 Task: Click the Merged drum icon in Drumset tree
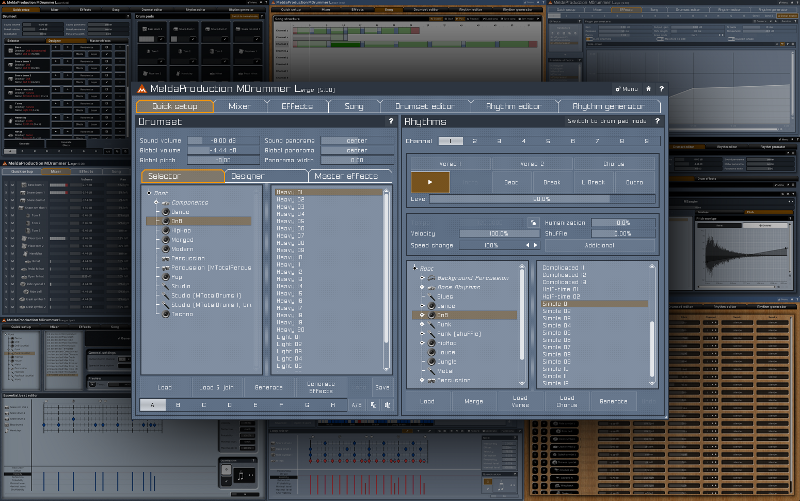pyautogui.click(x=166, y=240)
